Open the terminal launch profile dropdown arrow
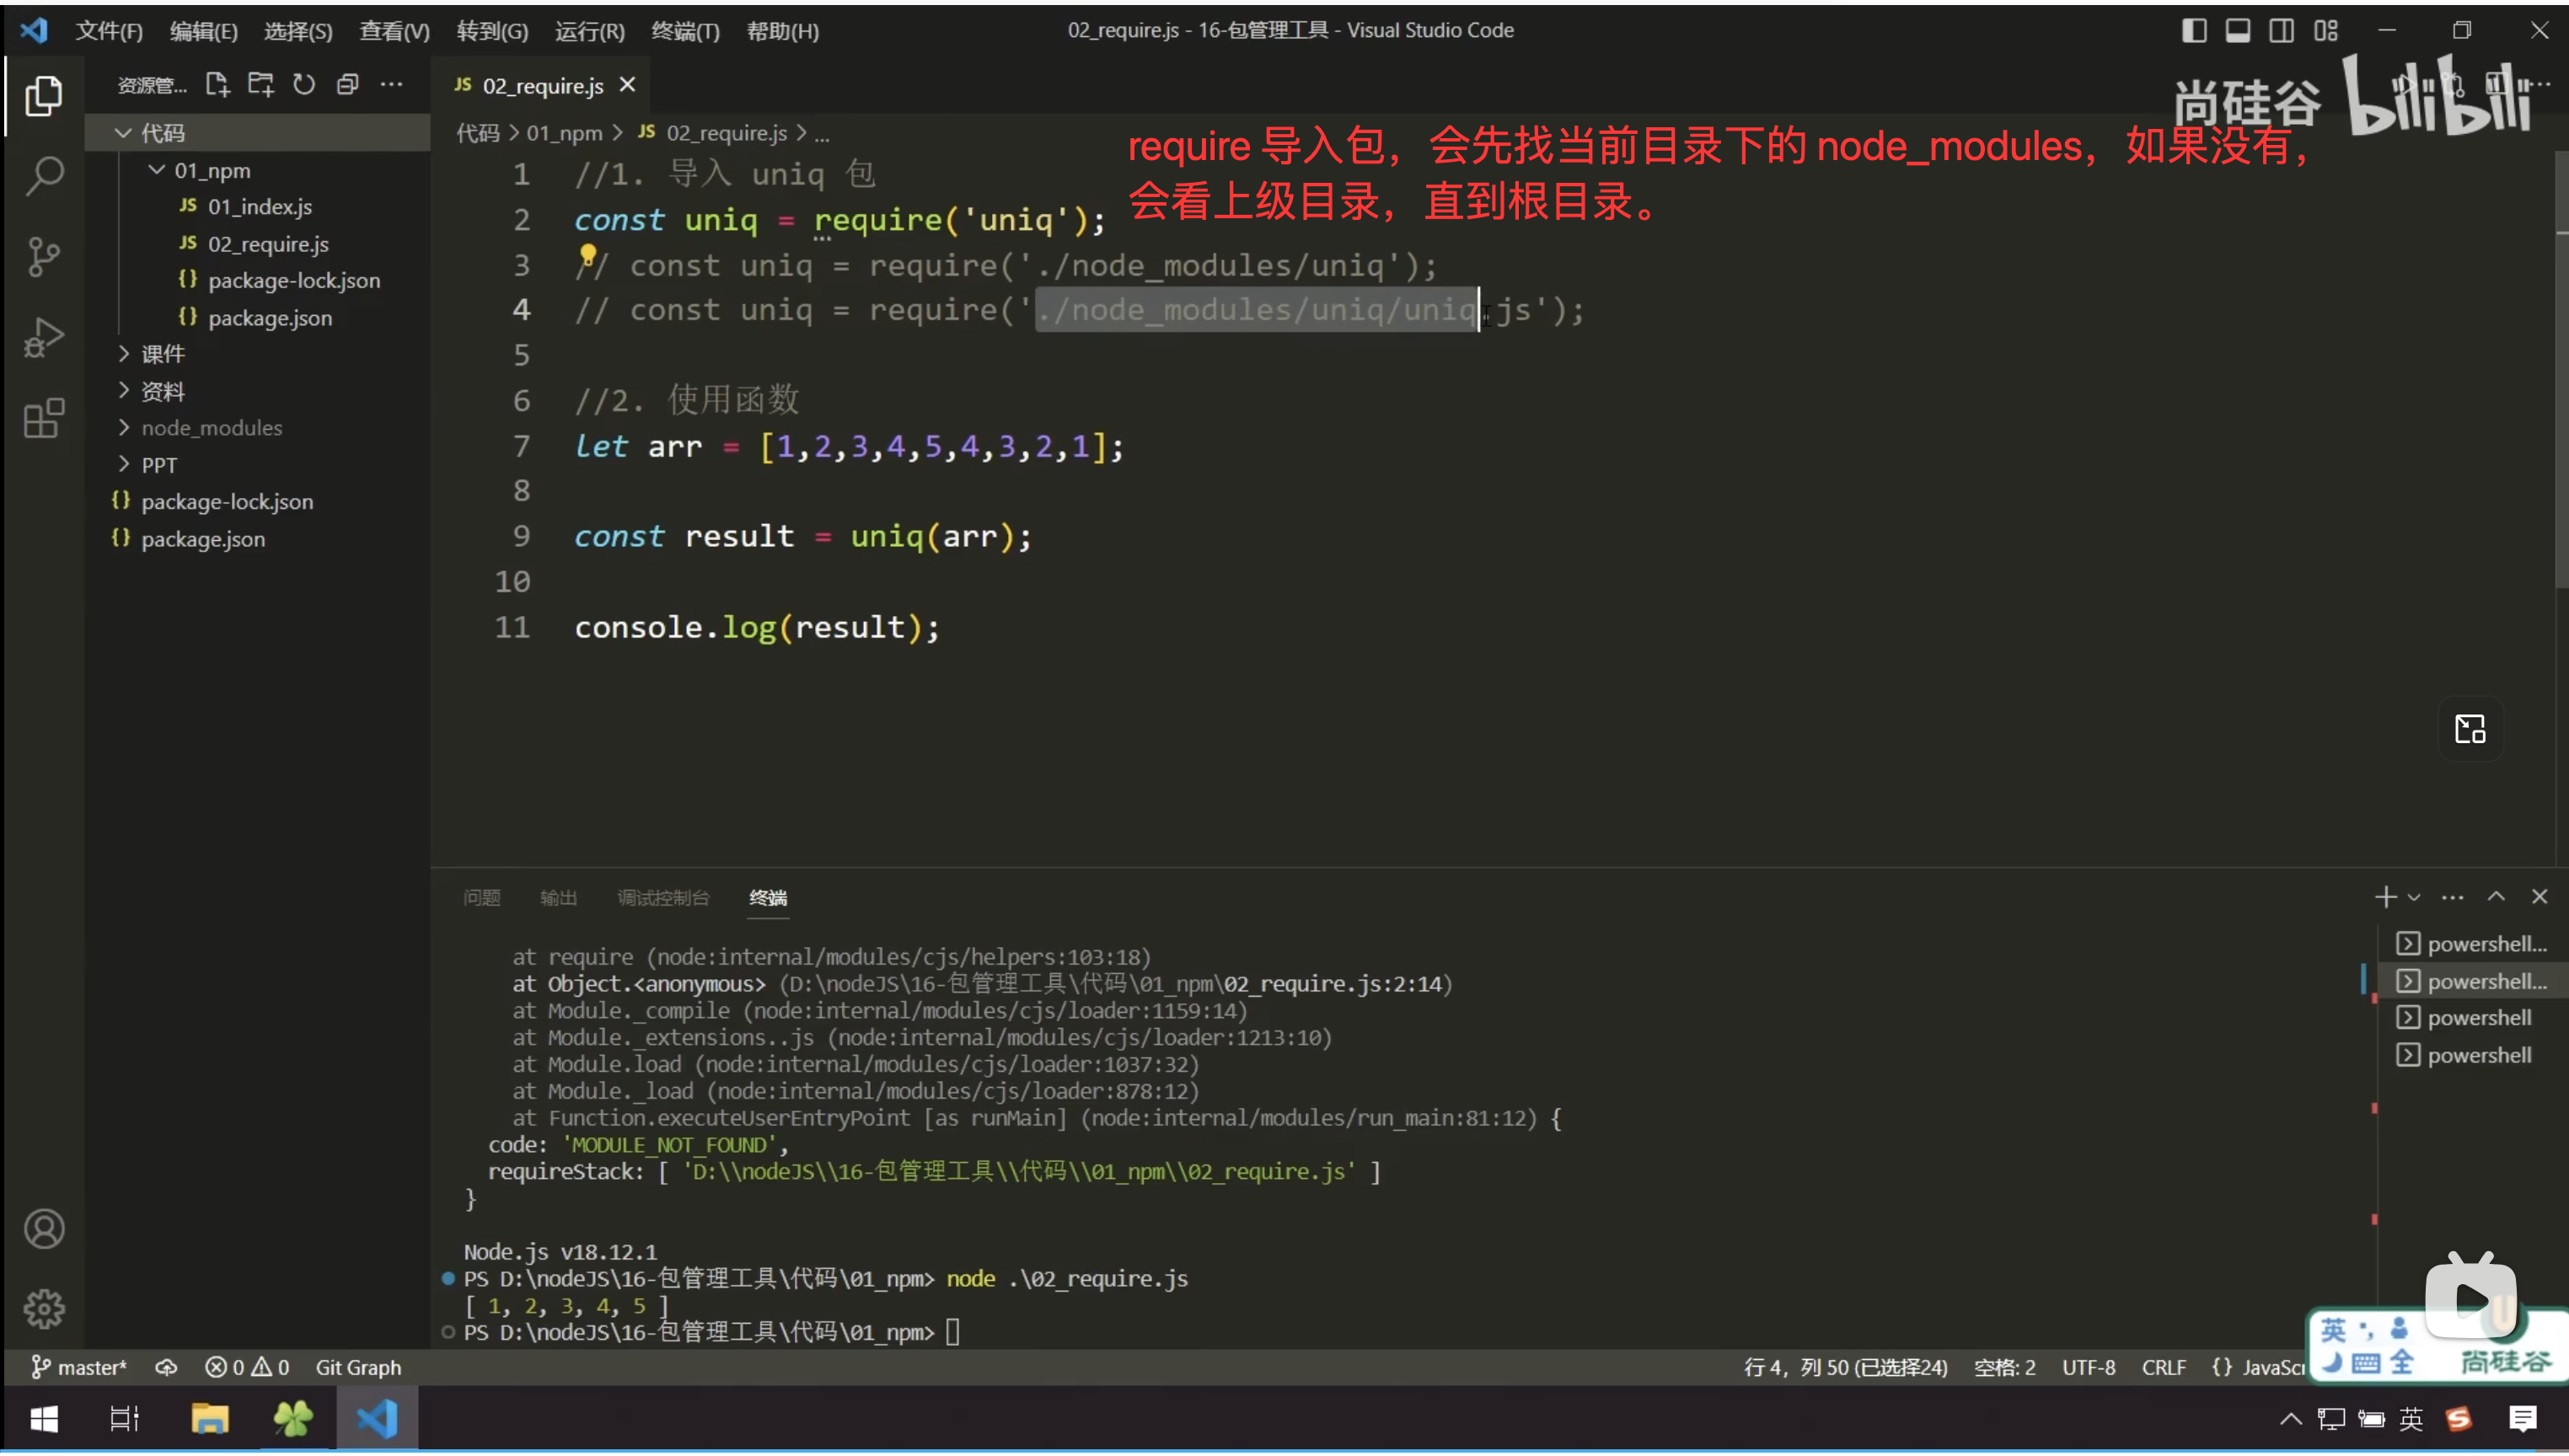The image size is (2569, 1456). (x=2414, y=897)
